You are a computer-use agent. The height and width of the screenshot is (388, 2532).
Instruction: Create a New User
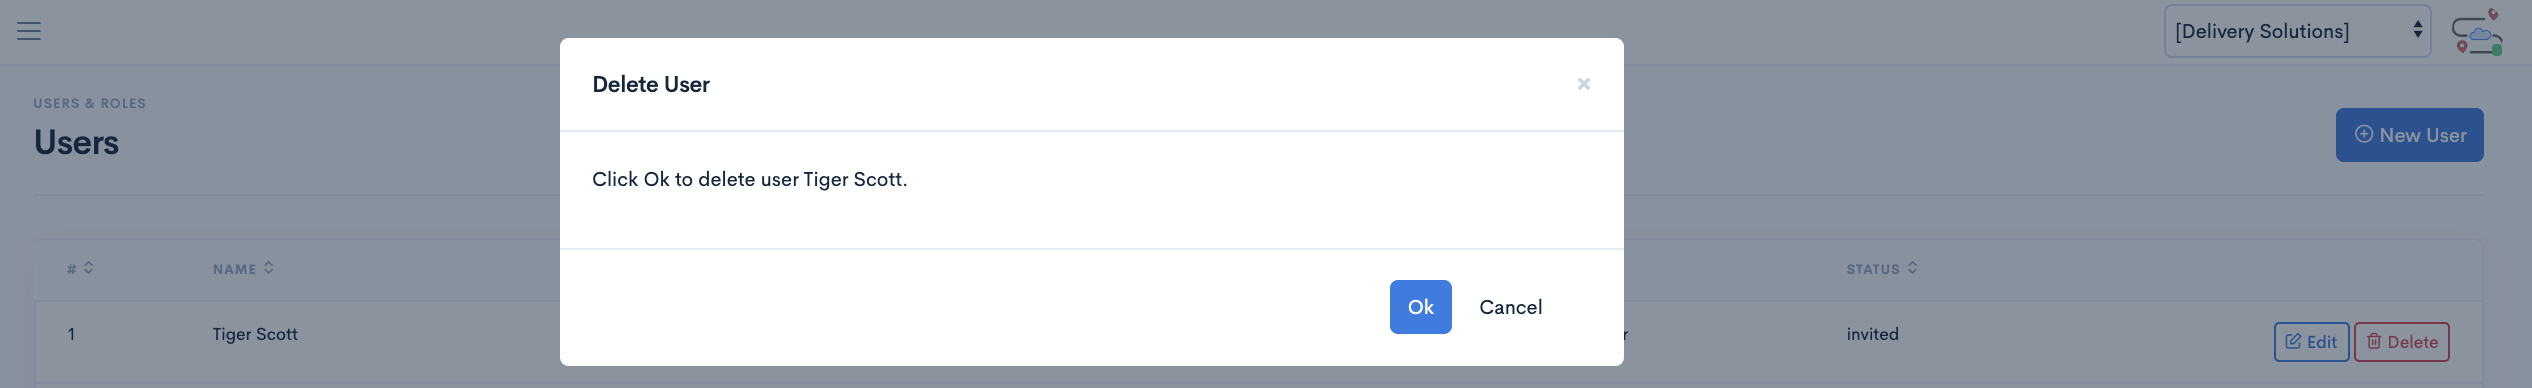tap(2409, 135)
